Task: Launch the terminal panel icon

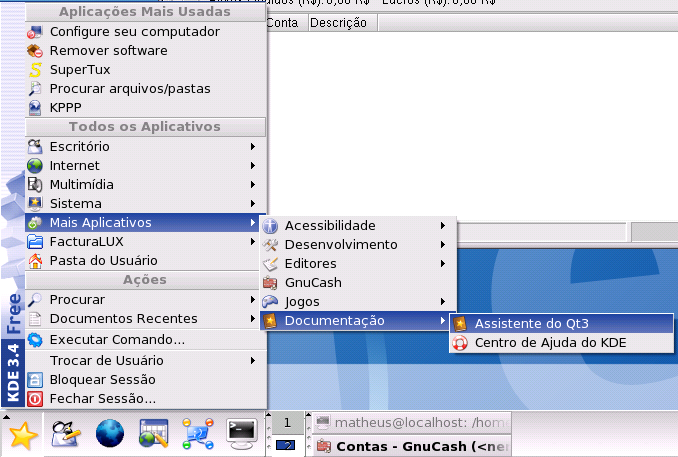Action: 241,434
